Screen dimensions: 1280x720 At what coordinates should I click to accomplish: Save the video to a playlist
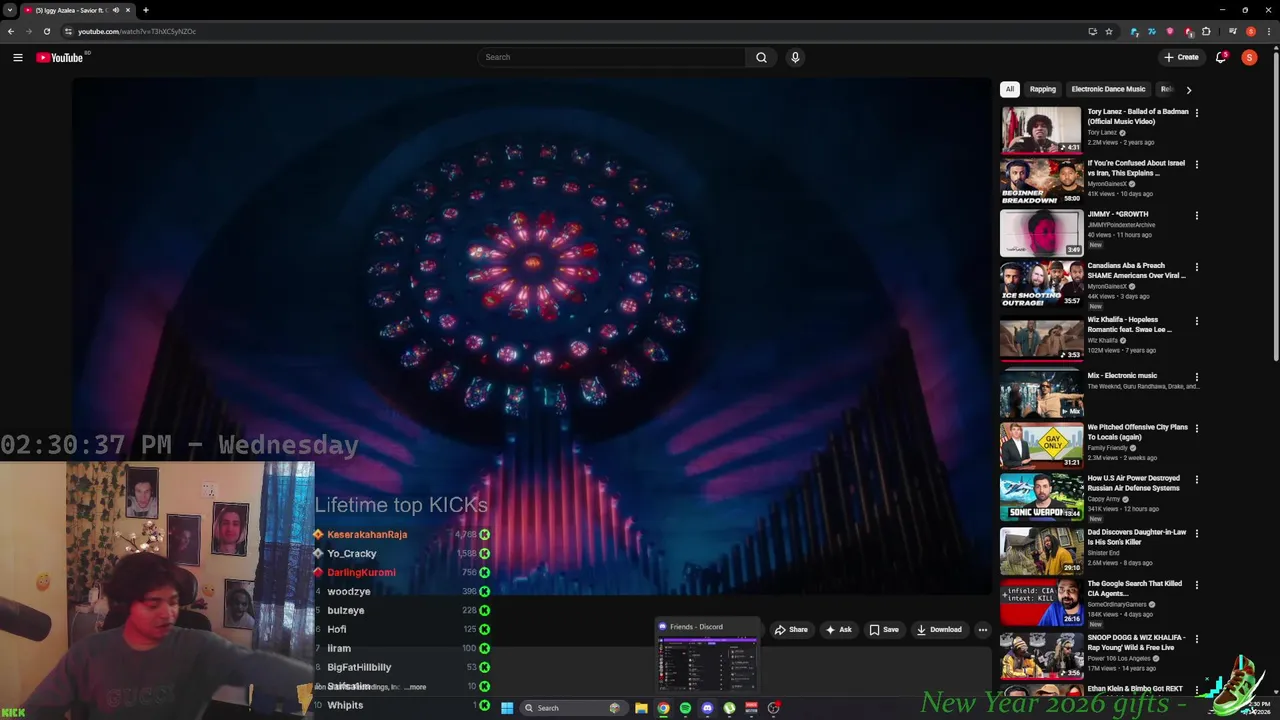coord(884,630)
